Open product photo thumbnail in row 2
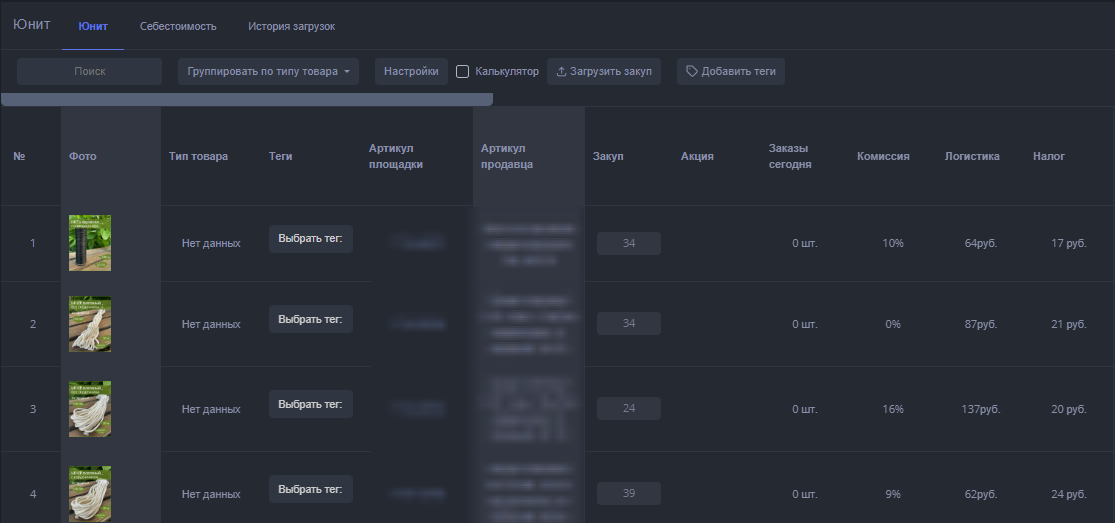The image size is (1115, 523). 90,324
